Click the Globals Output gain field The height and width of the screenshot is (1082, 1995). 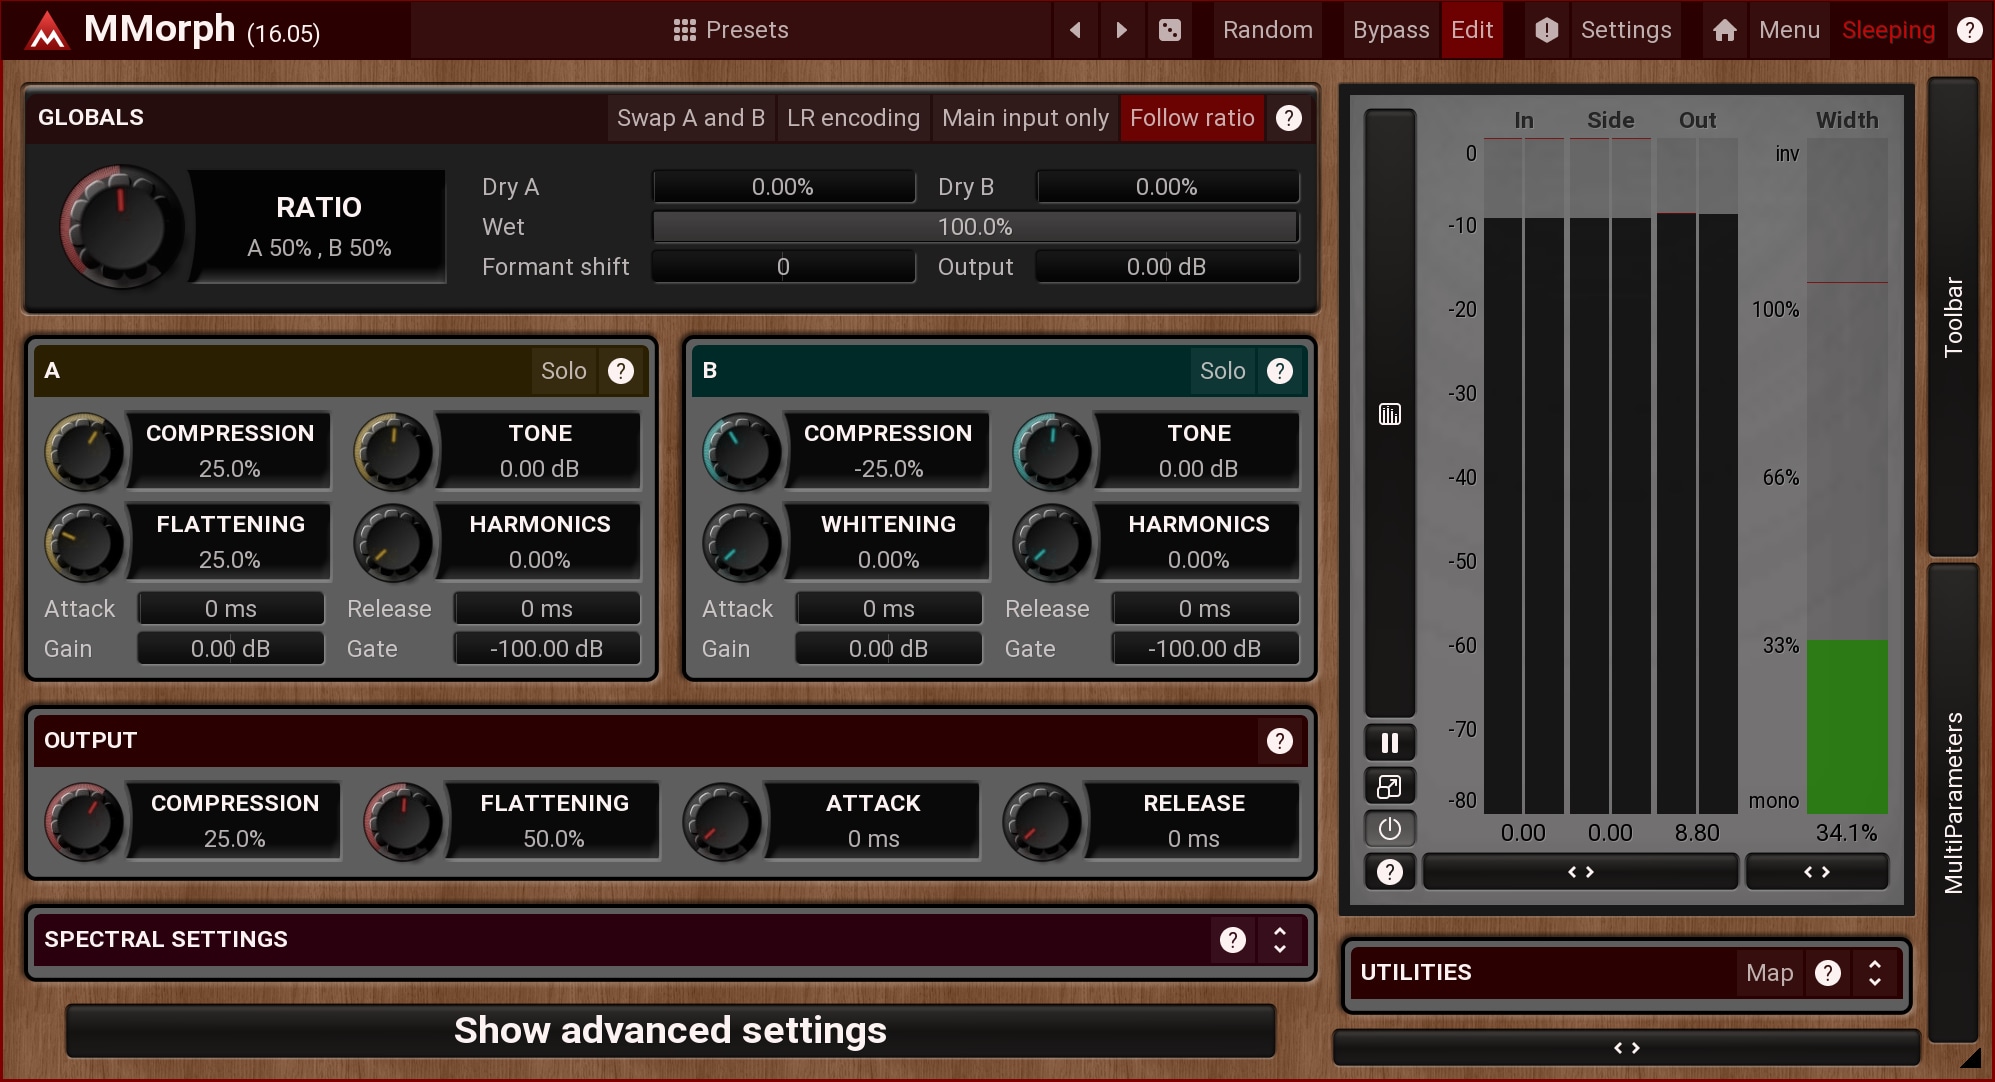[1167, 267]
